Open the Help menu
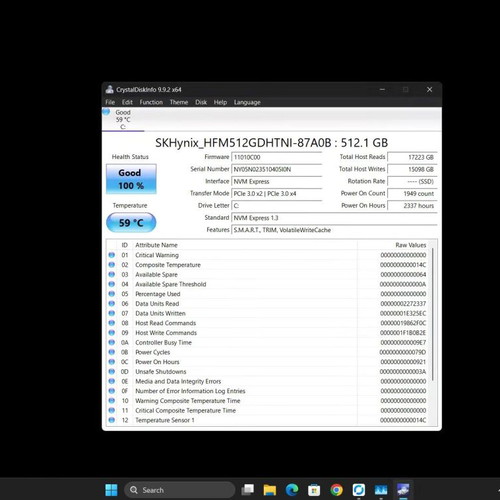 pyautogui.click(x=220, y=102)
